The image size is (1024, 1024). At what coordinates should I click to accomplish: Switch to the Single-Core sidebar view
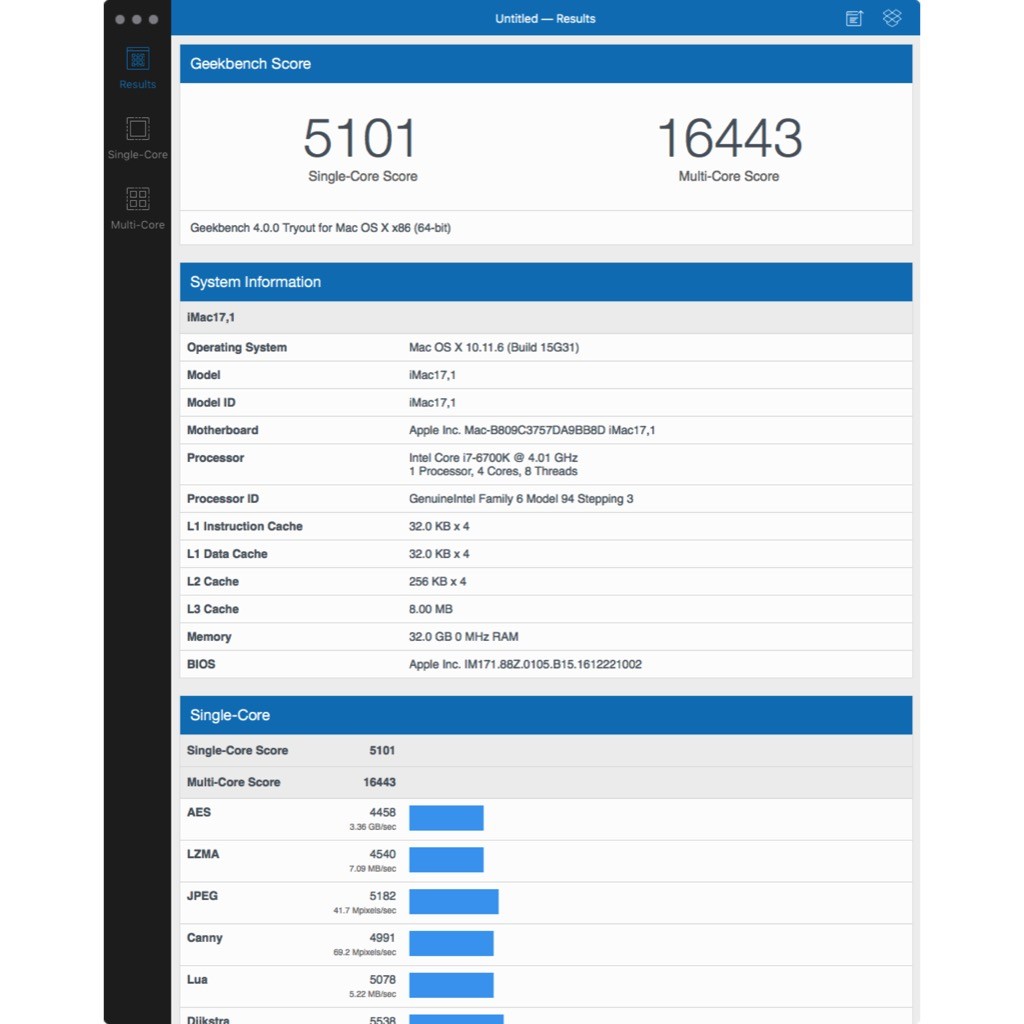137,138
